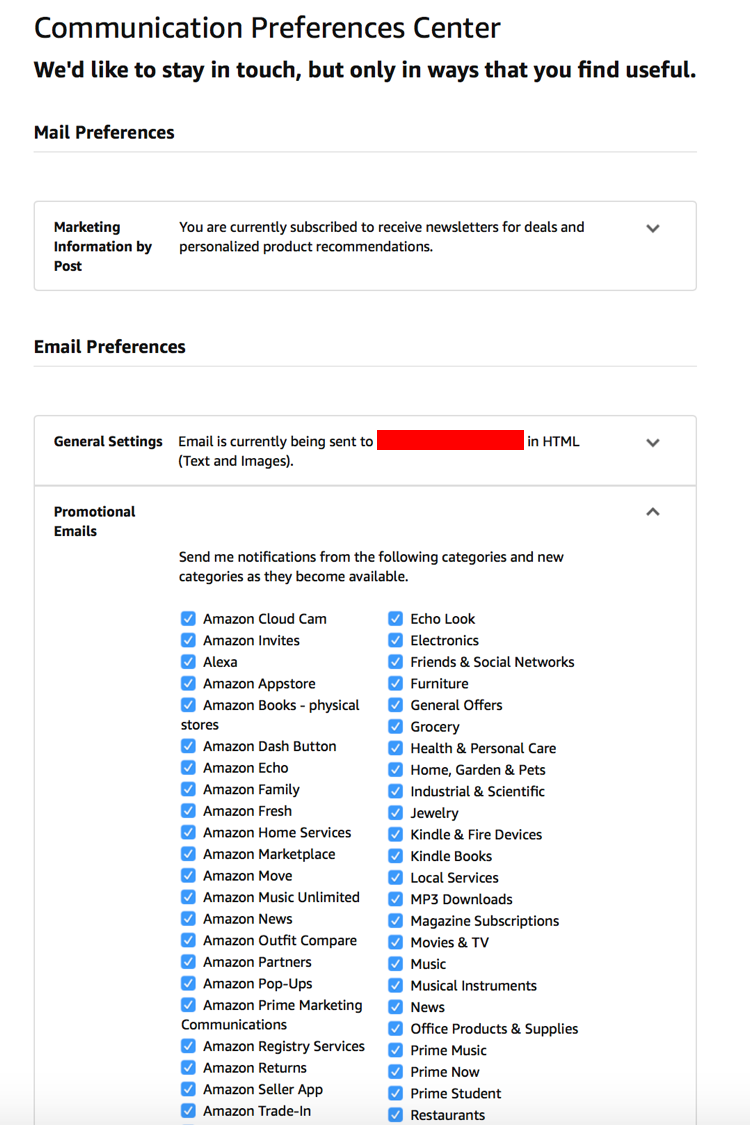Expand the Marketing Information by Post section

652,228
